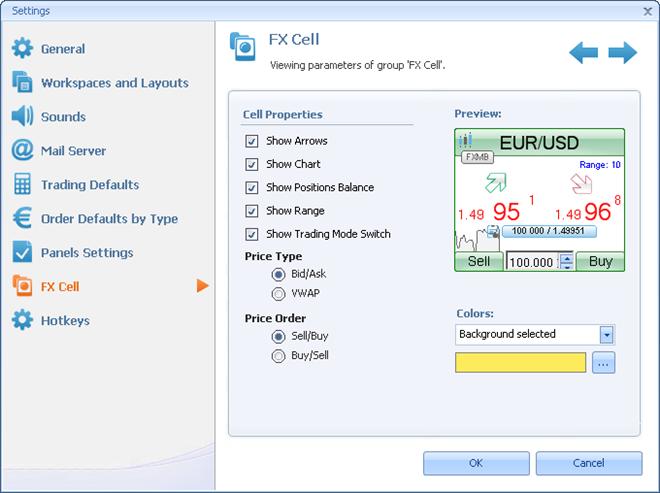
Task: Open the General settings section
Action: tap(63, 49)
